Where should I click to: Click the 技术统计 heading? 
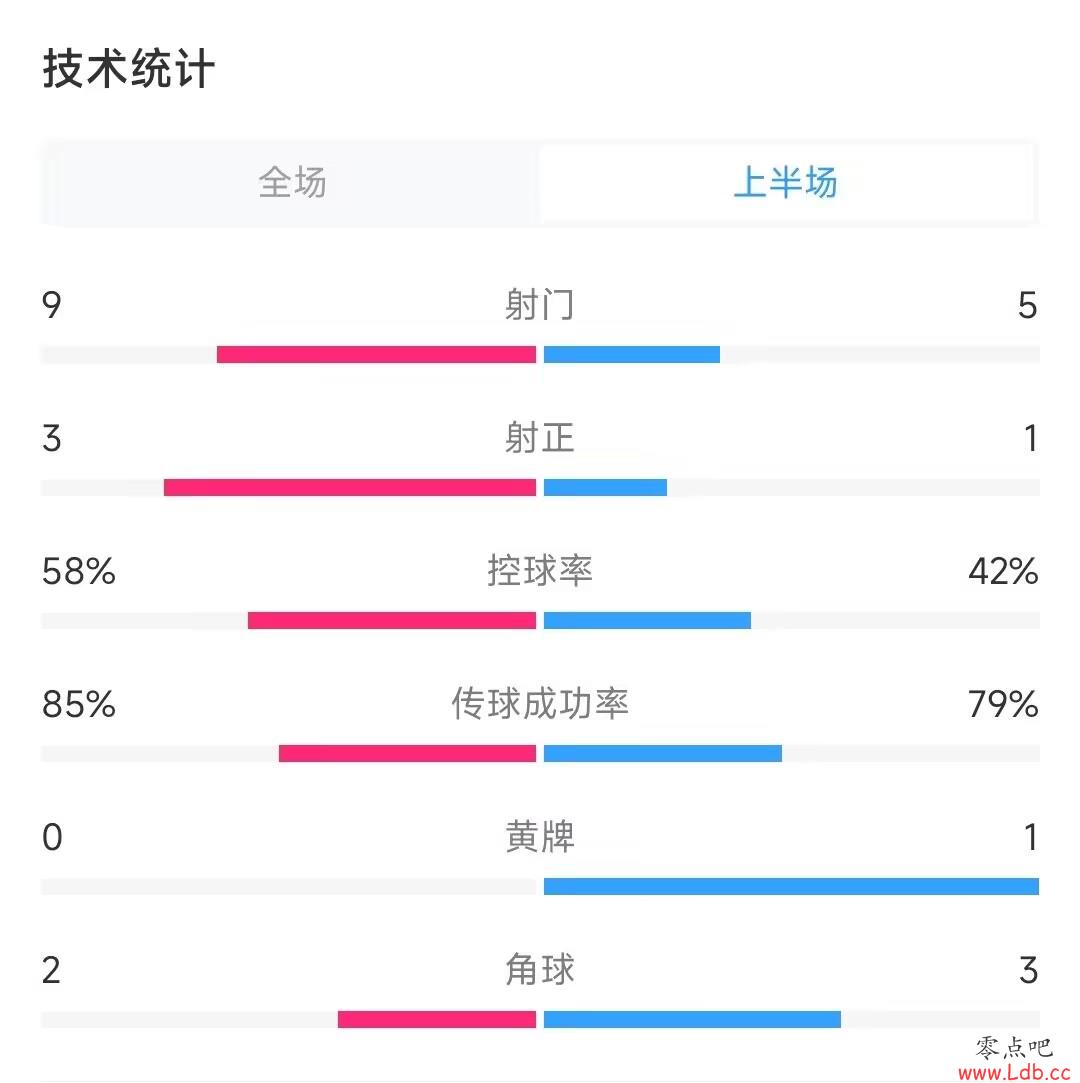pos(128,68)
